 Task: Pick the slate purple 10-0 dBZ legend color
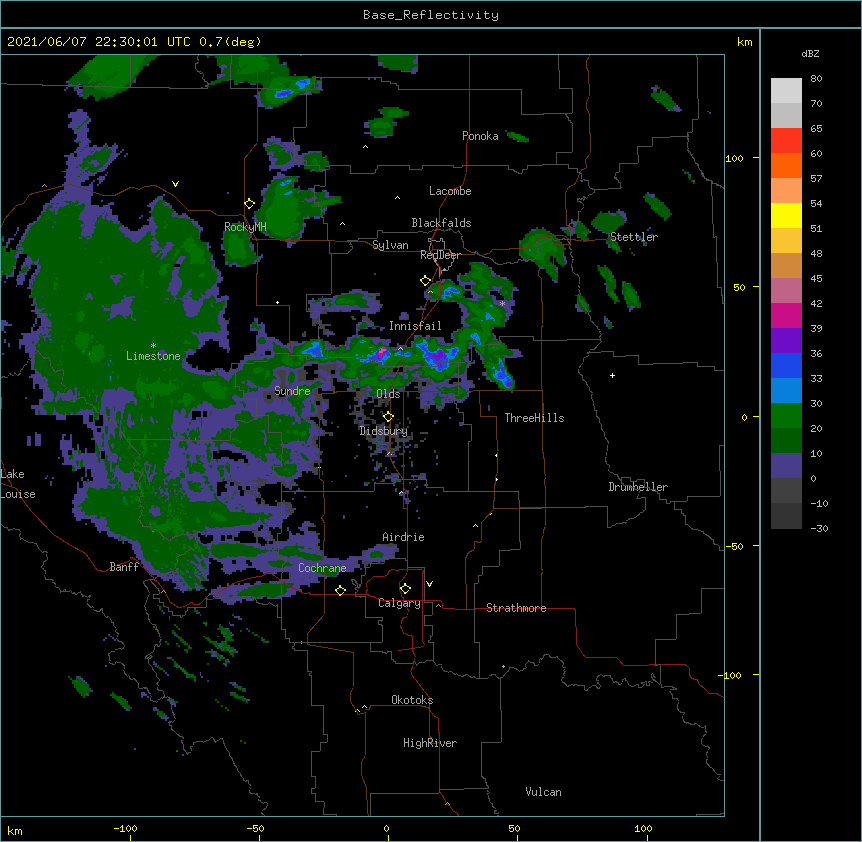click(786, 466)
